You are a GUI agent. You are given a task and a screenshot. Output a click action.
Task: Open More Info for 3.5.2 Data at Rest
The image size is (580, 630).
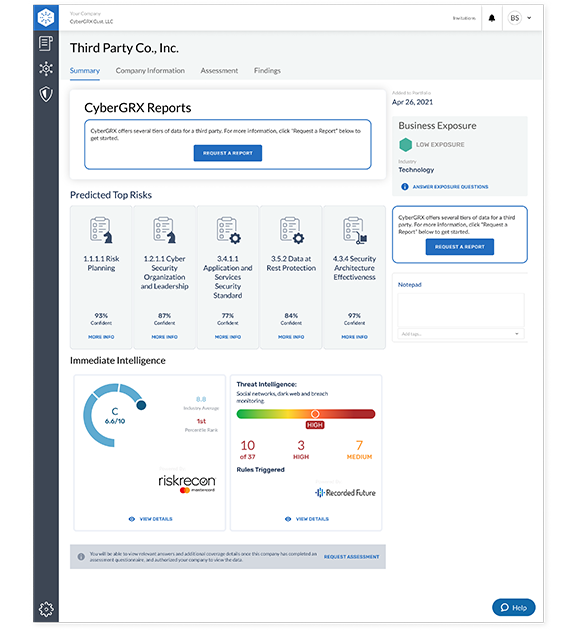[291, 337]
